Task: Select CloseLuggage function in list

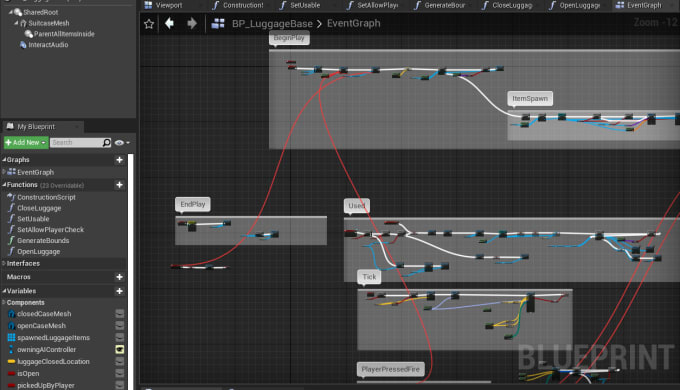Action: pyautogui.click(x=39, y=208)
